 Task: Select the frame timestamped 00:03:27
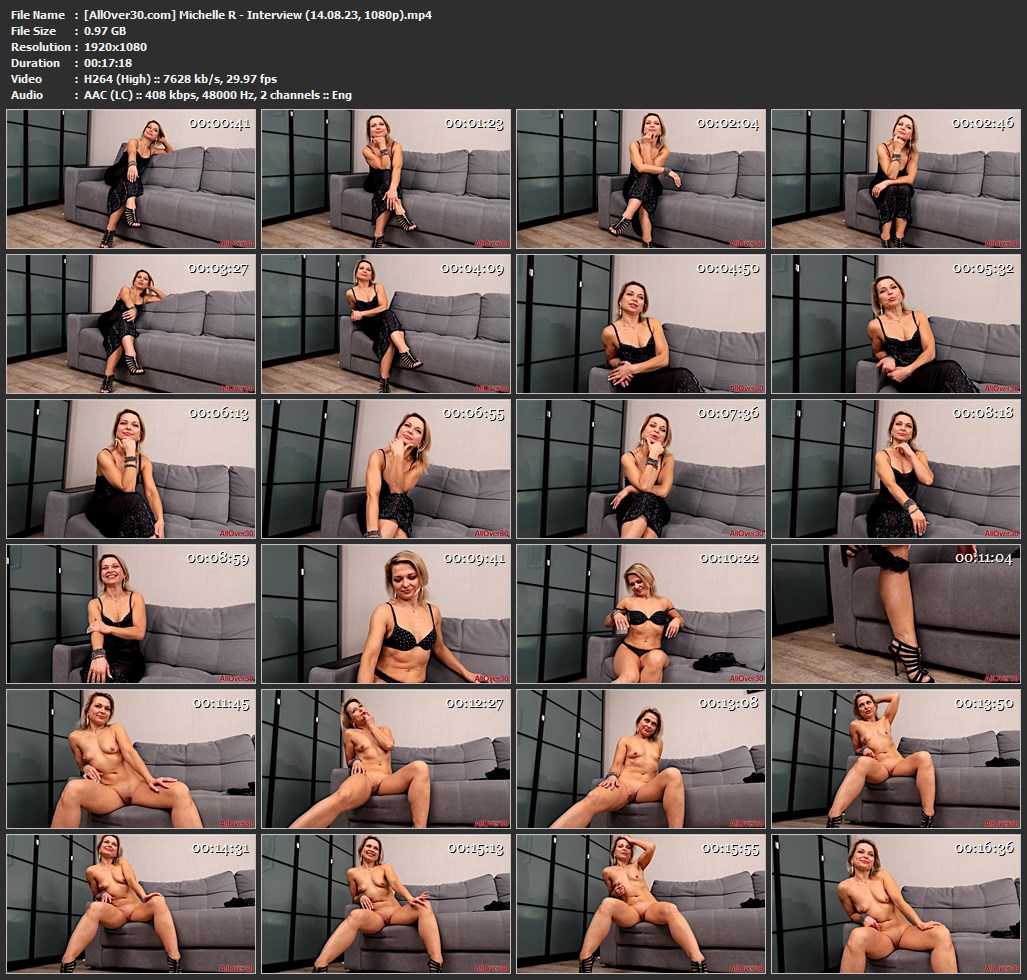tap(131, 324)
